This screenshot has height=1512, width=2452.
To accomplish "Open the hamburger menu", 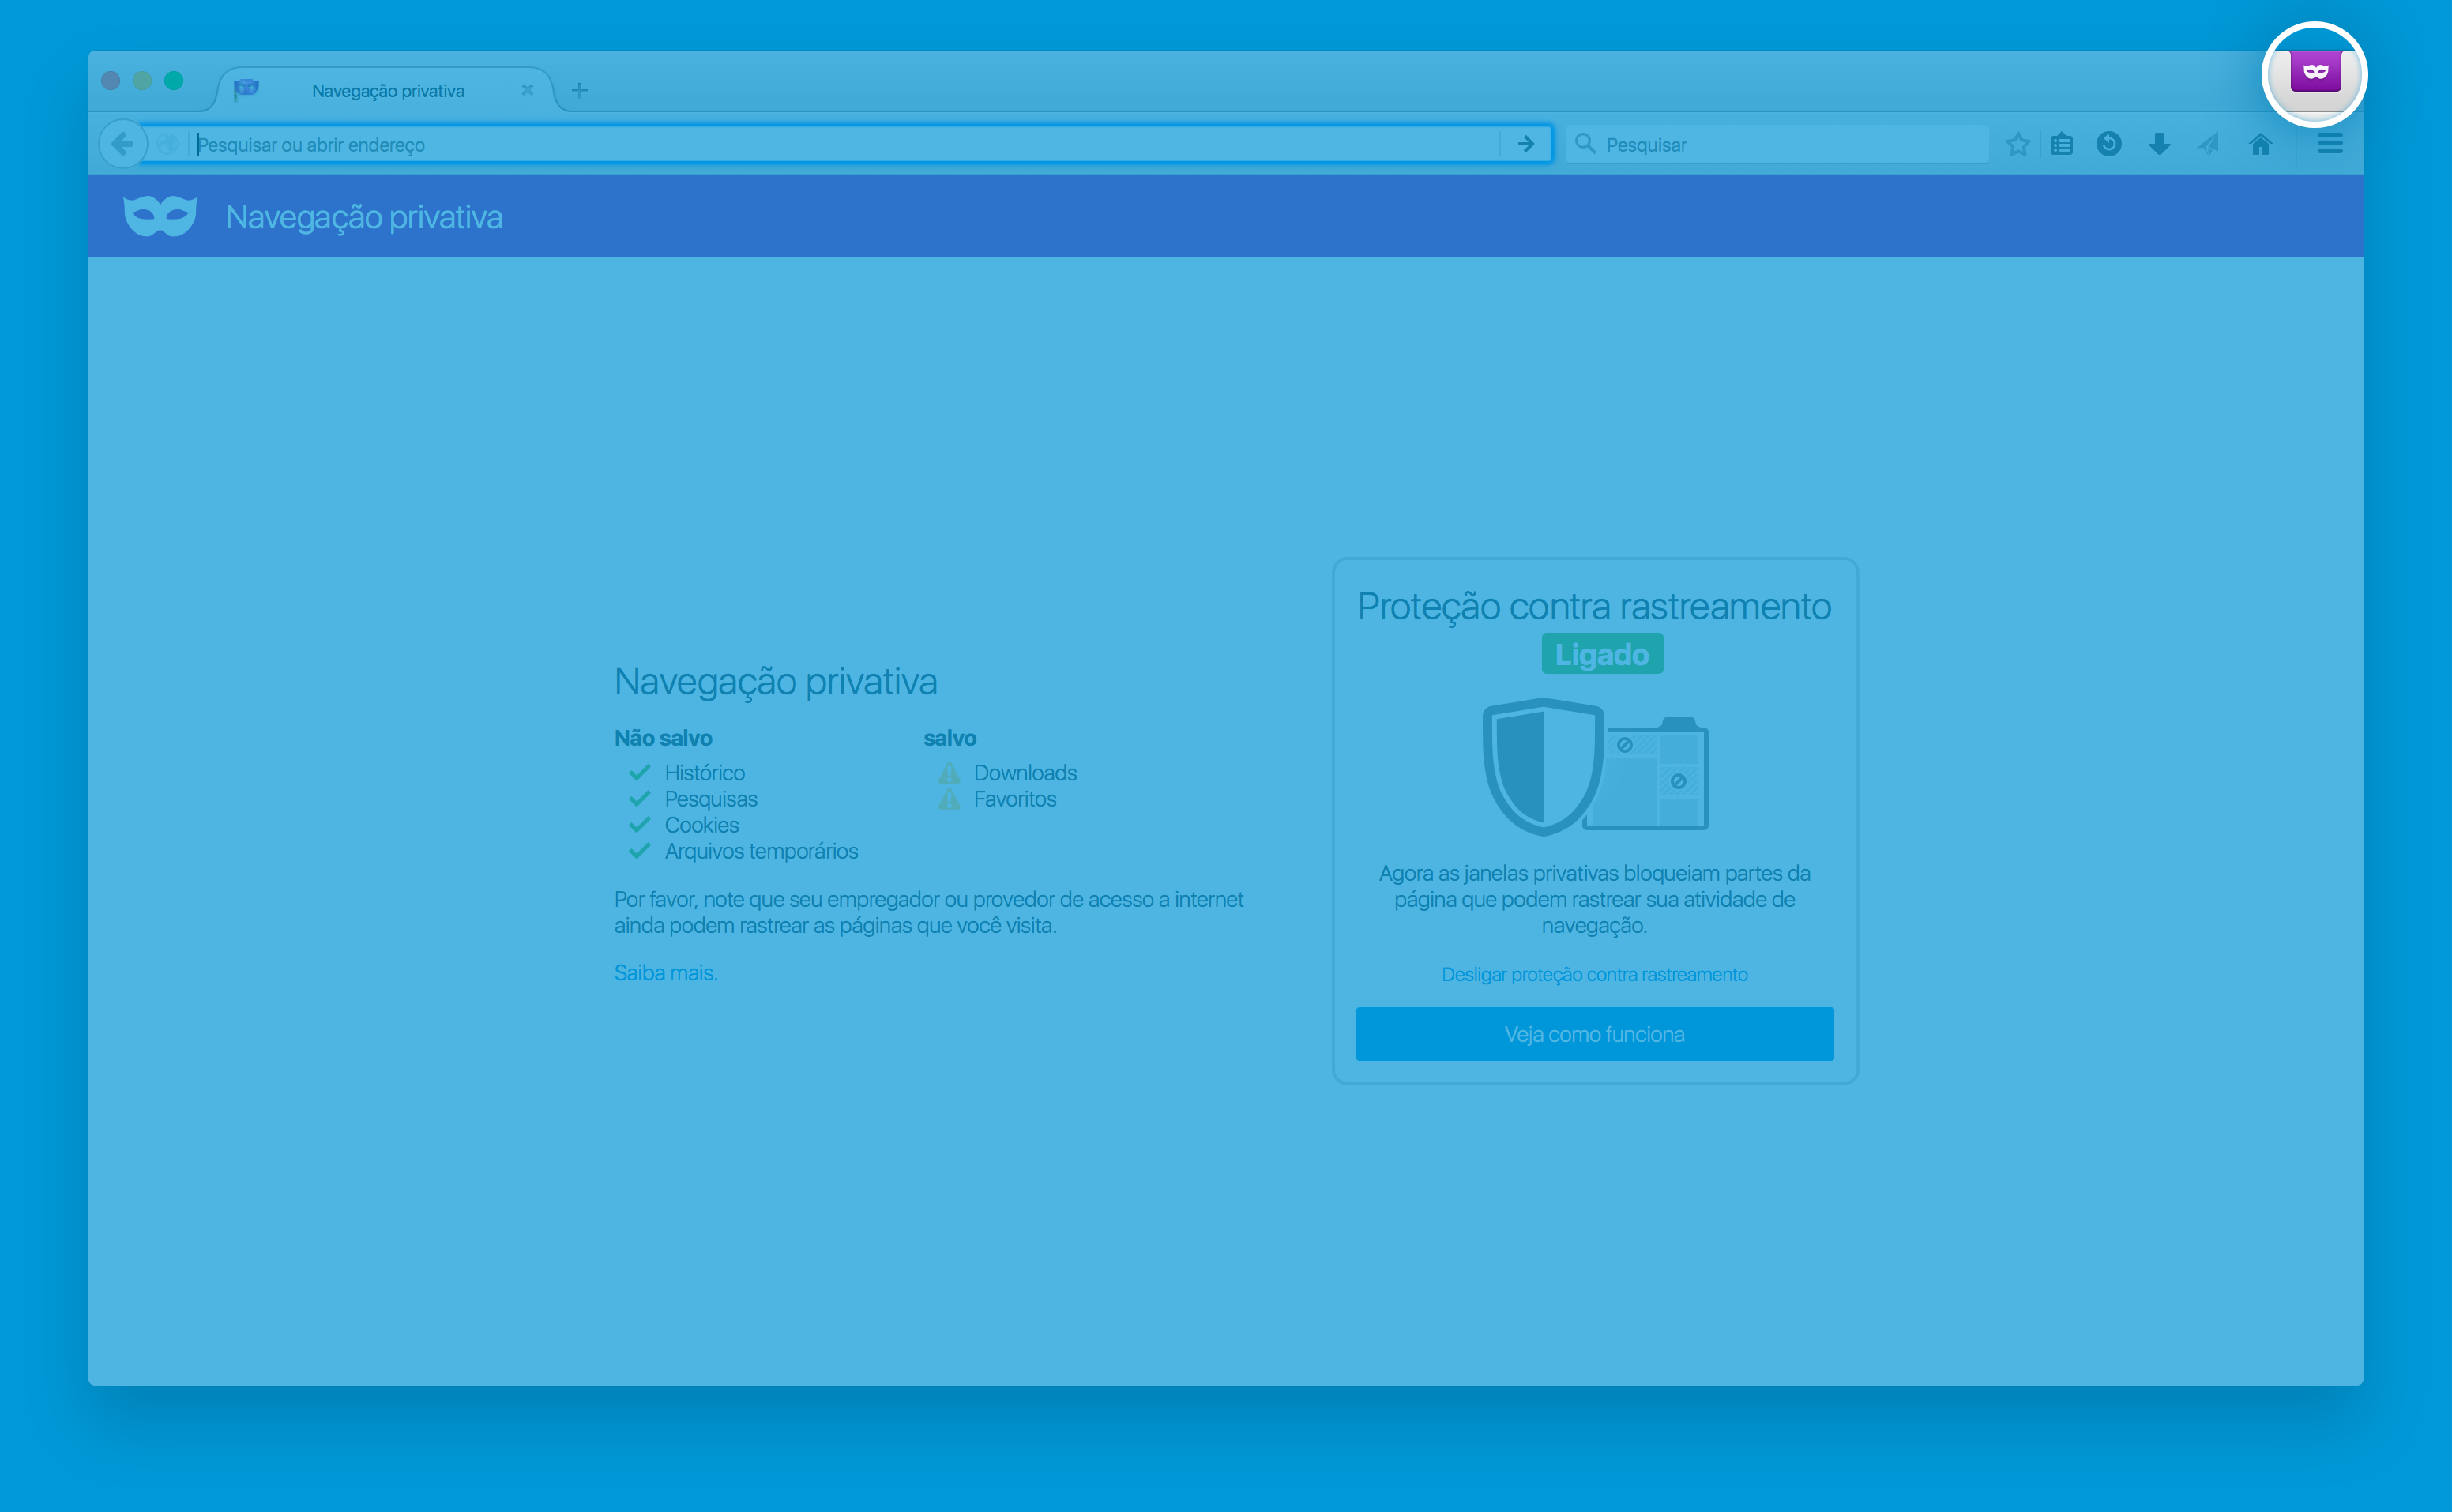I will click(x=2330, y=144).
